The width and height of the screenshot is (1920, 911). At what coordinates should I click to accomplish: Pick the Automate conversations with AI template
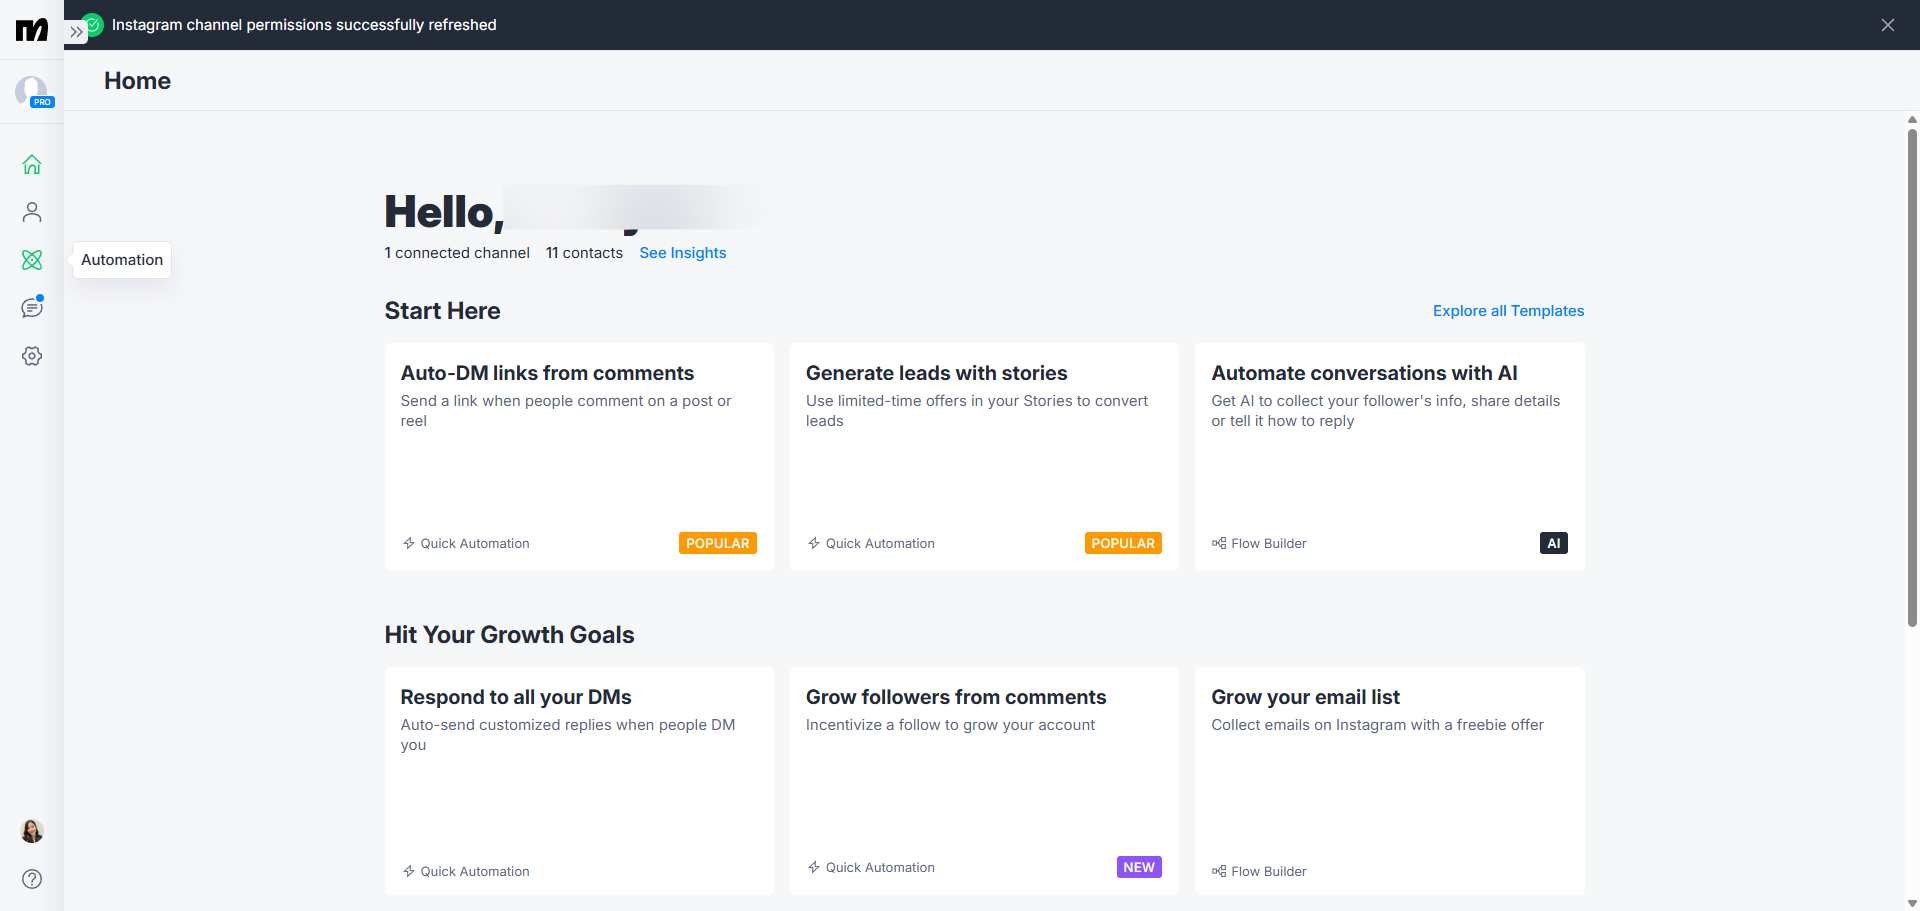click(x=1389, y=457)
